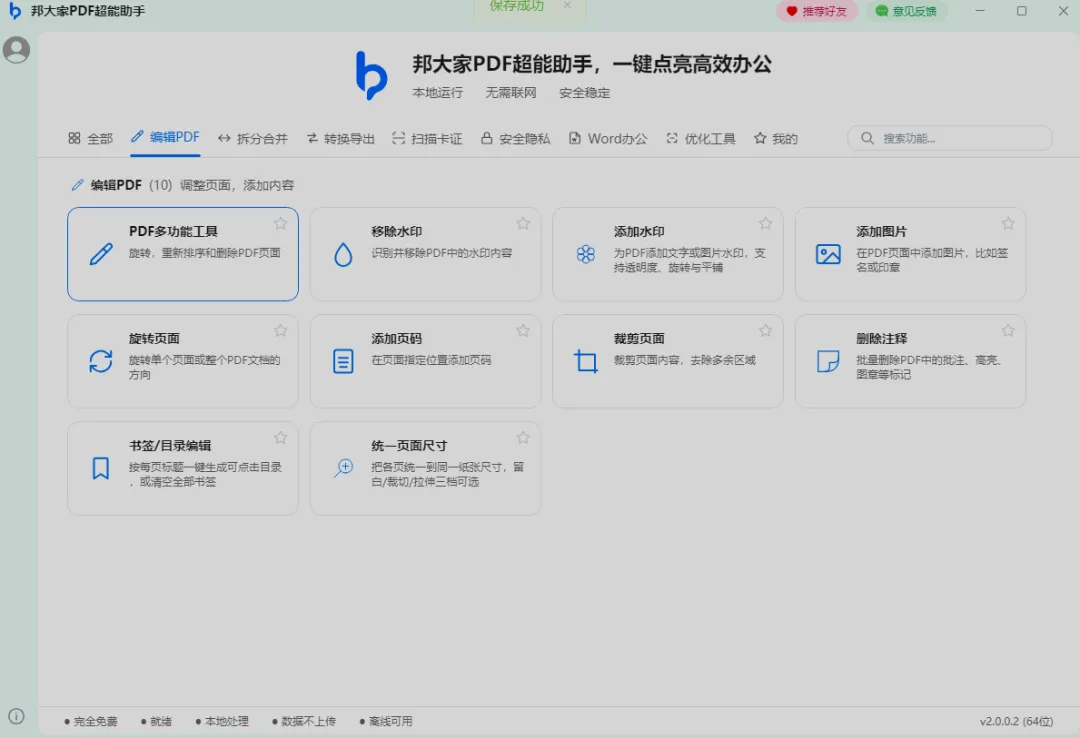Click the 编辑PDF (10) section heading
Screen dimensions: 1080x738
click(131, 185)
